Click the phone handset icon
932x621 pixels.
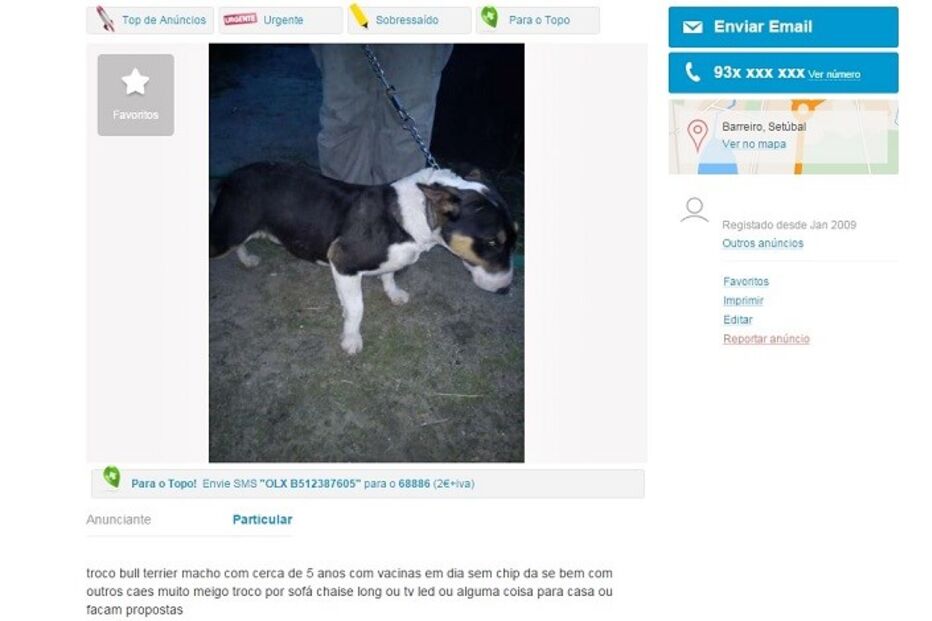[692, 72]
